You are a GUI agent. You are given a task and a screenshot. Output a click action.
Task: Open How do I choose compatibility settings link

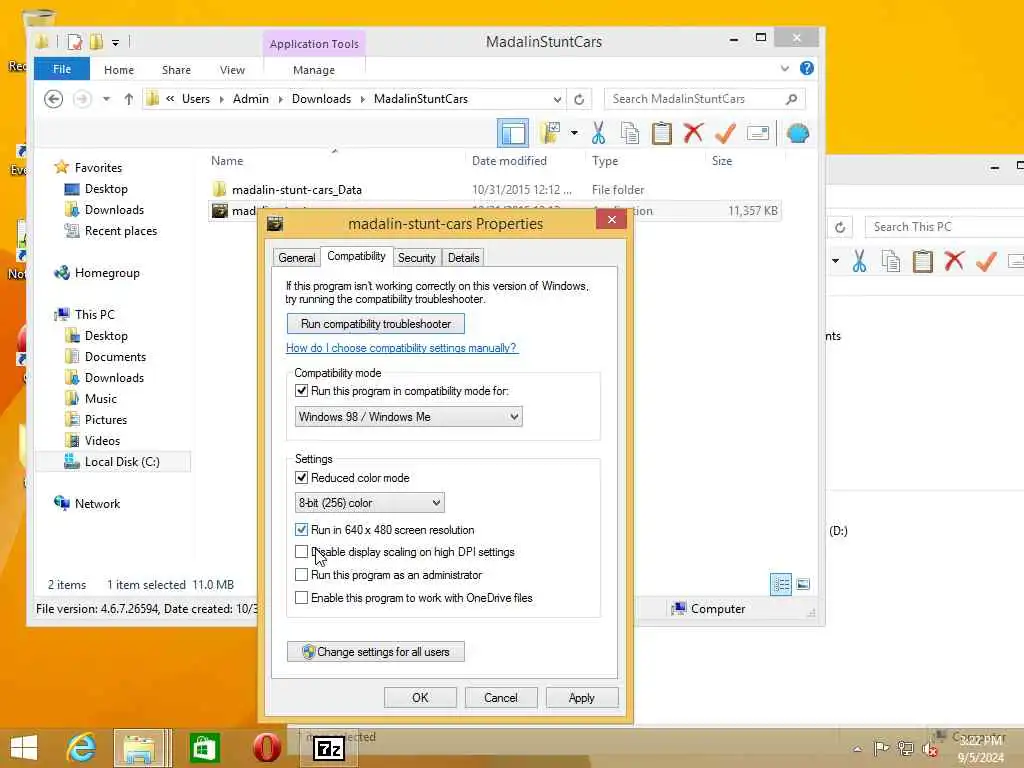click(401, 348)
